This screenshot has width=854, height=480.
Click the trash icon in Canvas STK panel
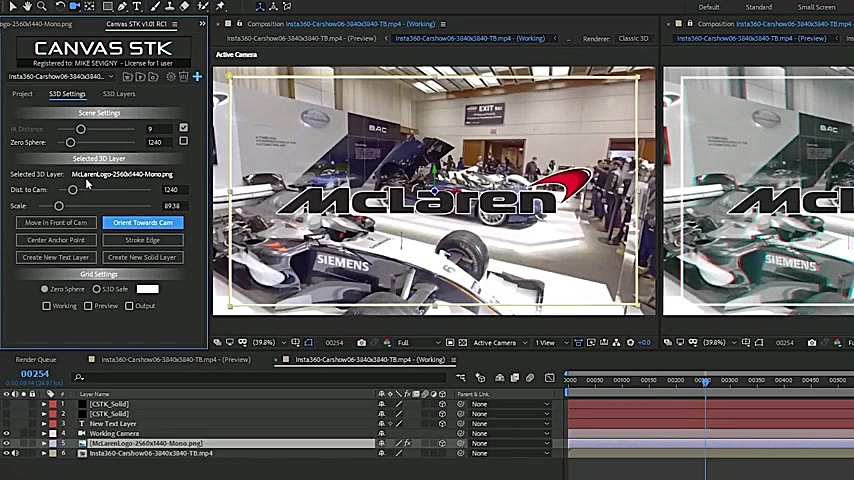(183, 76)
